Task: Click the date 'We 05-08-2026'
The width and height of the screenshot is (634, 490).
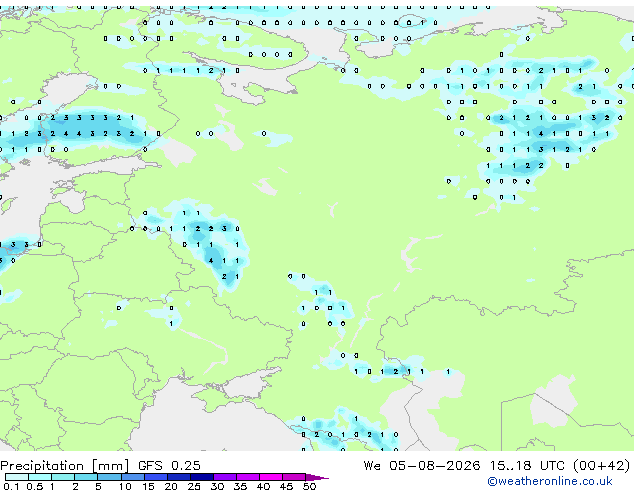Action: (x=422, y=466)
